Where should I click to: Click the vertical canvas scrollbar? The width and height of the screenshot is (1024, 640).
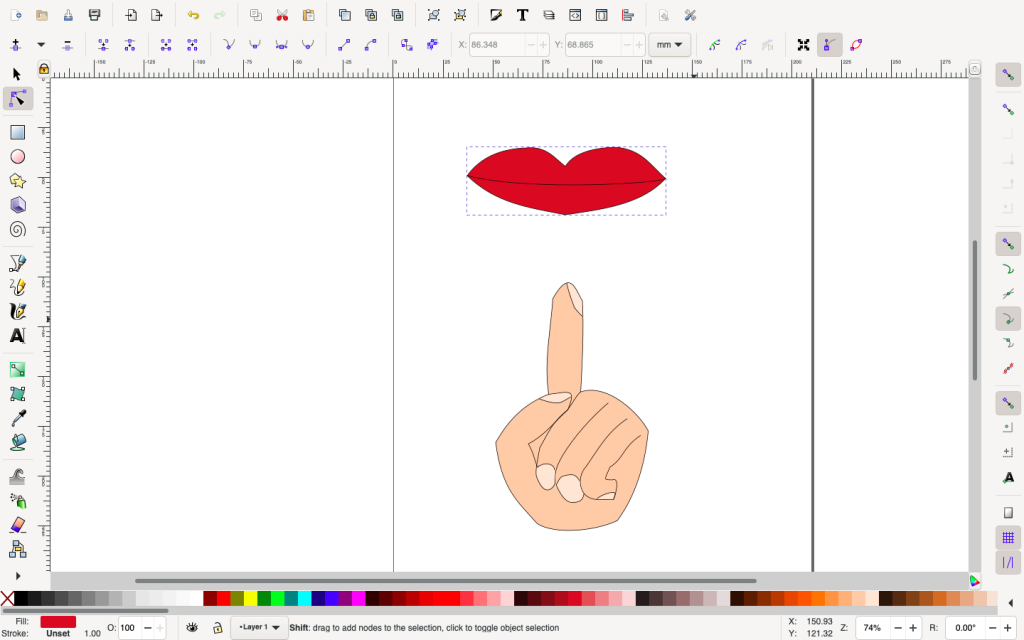(975, 310)
